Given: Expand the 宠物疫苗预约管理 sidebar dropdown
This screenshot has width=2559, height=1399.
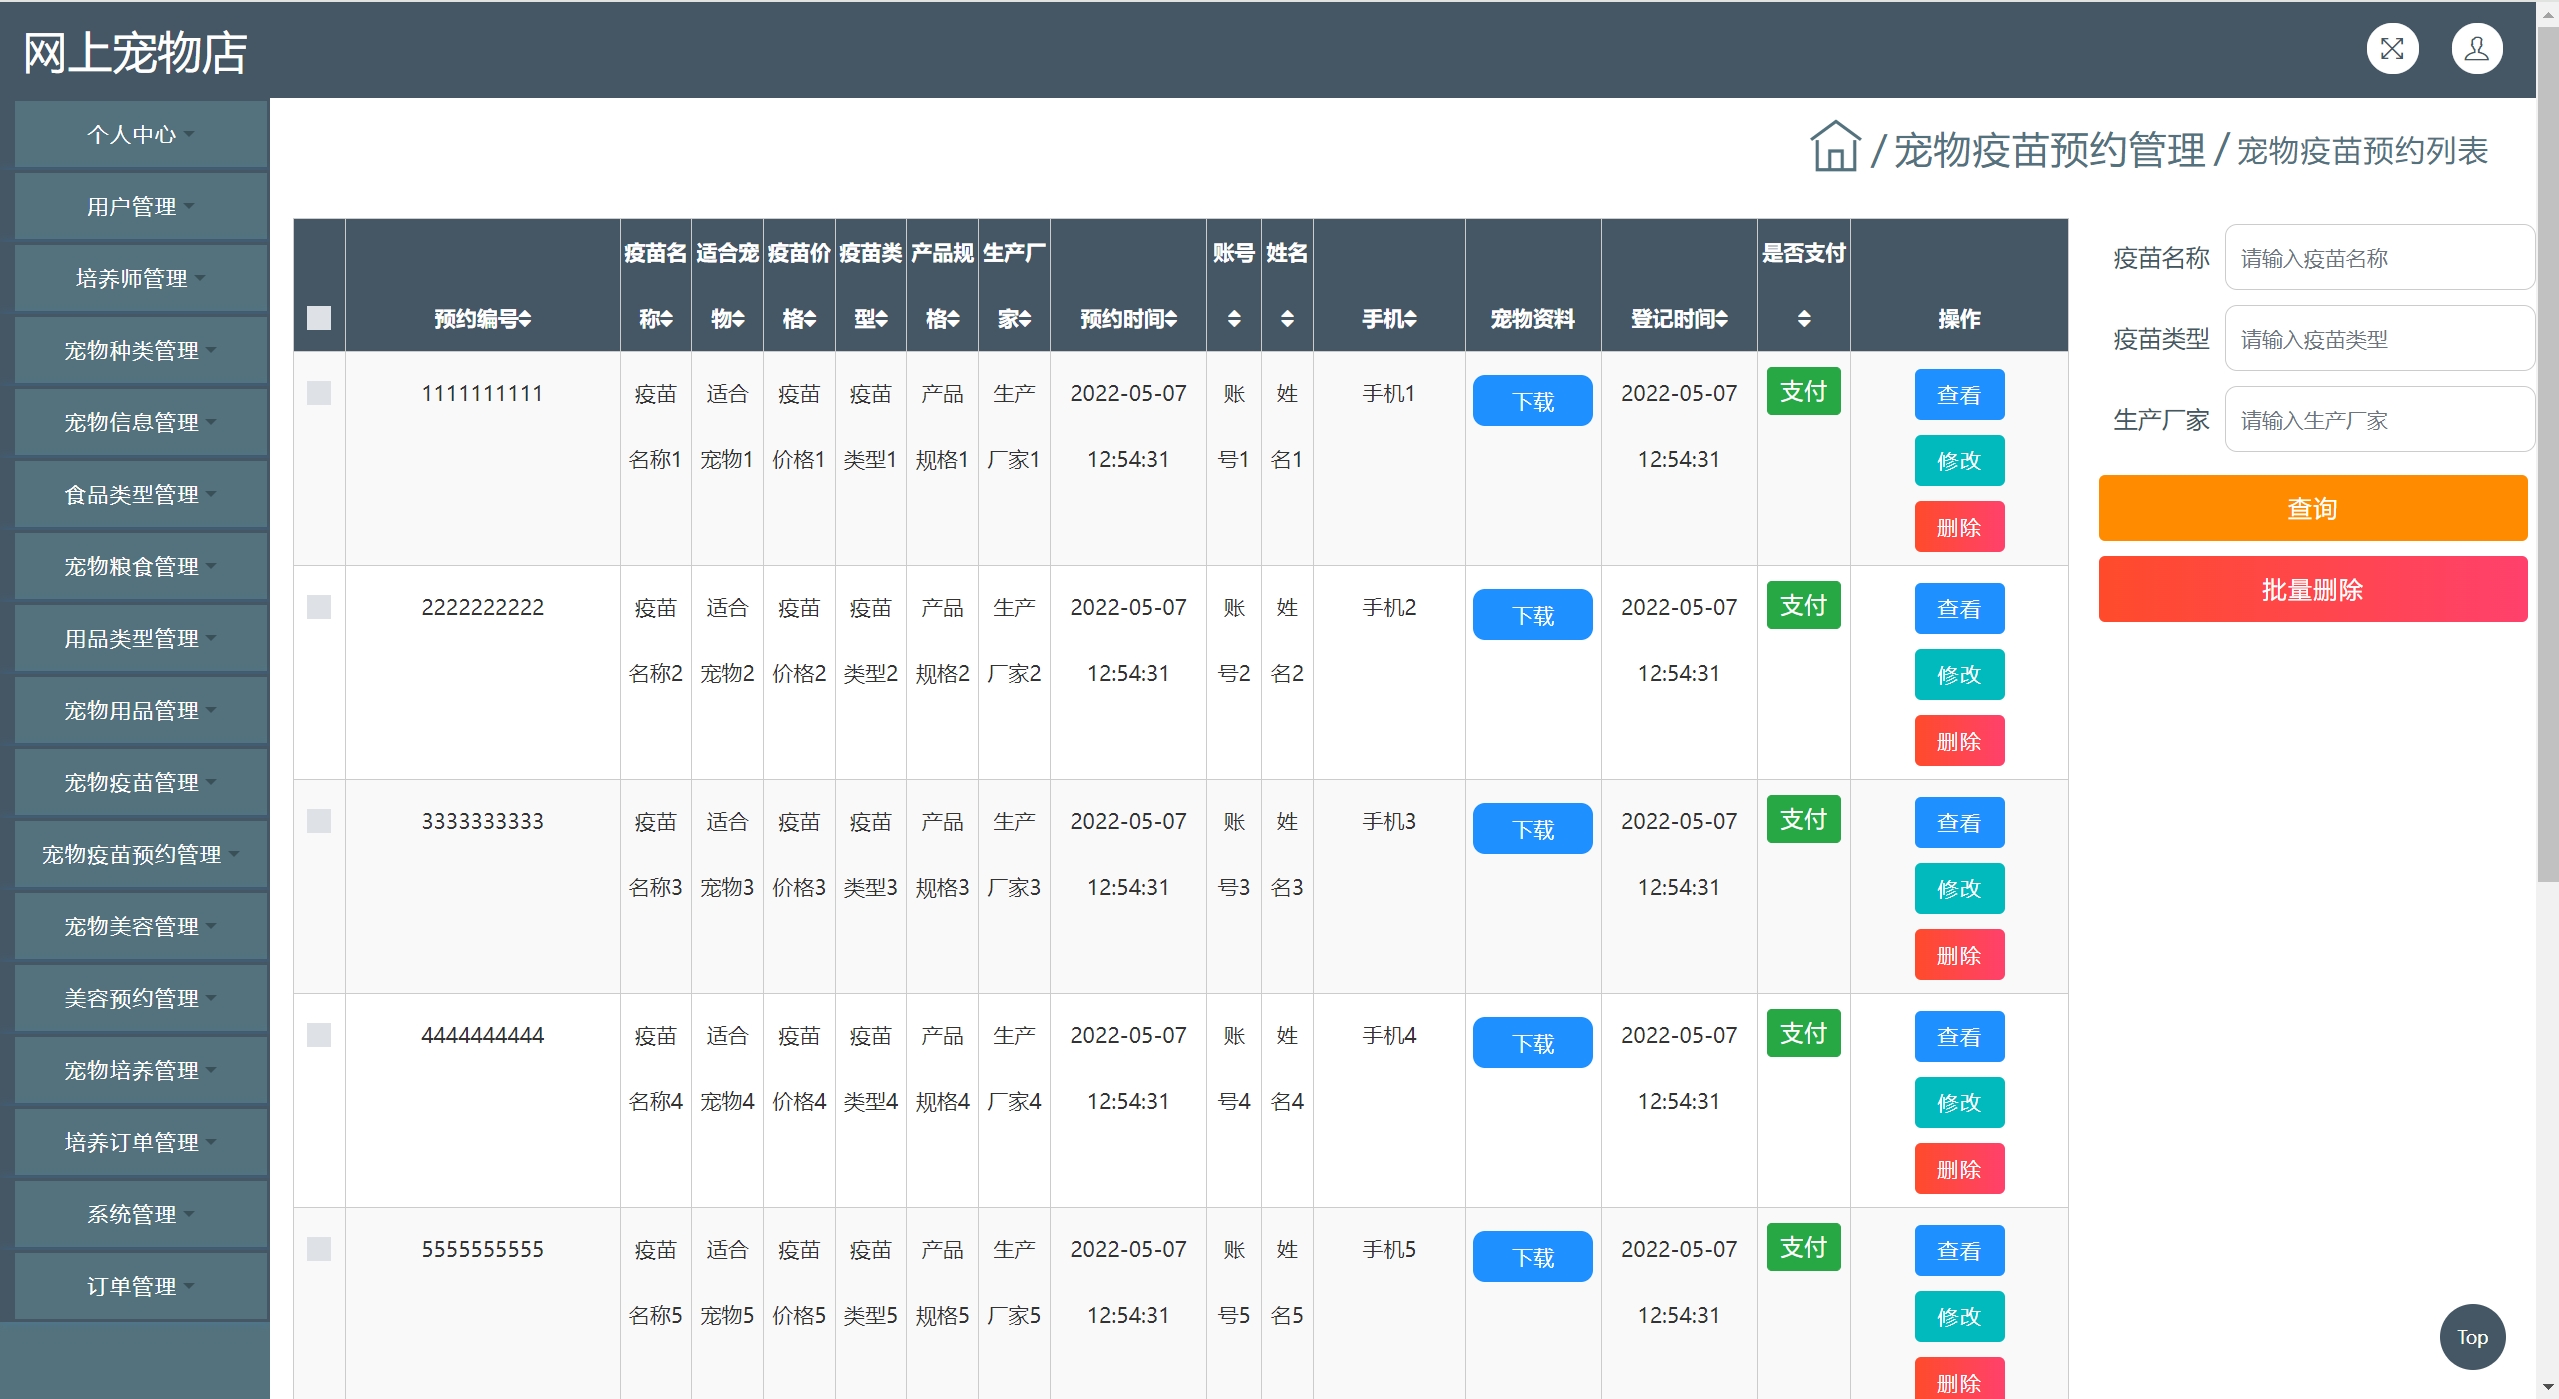Looking at the screenshot, I should point(140,854).
